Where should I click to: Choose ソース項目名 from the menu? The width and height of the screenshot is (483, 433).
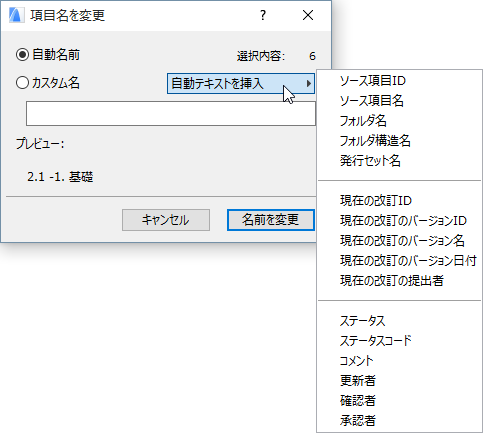point(399,101)
